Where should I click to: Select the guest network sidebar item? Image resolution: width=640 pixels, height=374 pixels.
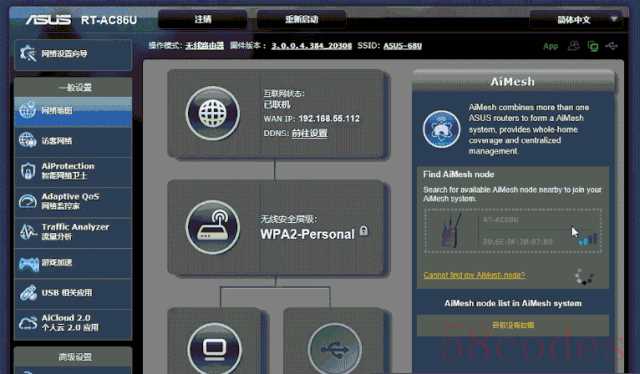(73, 141)
